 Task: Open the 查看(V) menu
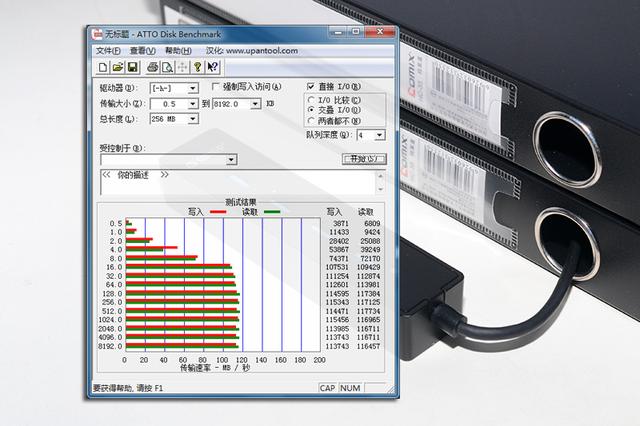point(142,51)
